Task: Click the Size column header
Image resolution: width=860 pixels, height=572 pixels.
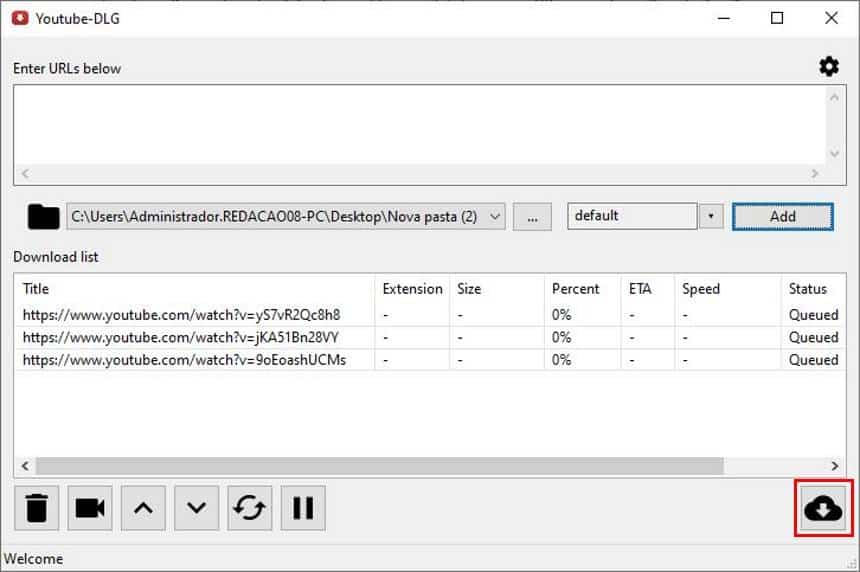Action: pyautogui.click(x=497, y=289)
